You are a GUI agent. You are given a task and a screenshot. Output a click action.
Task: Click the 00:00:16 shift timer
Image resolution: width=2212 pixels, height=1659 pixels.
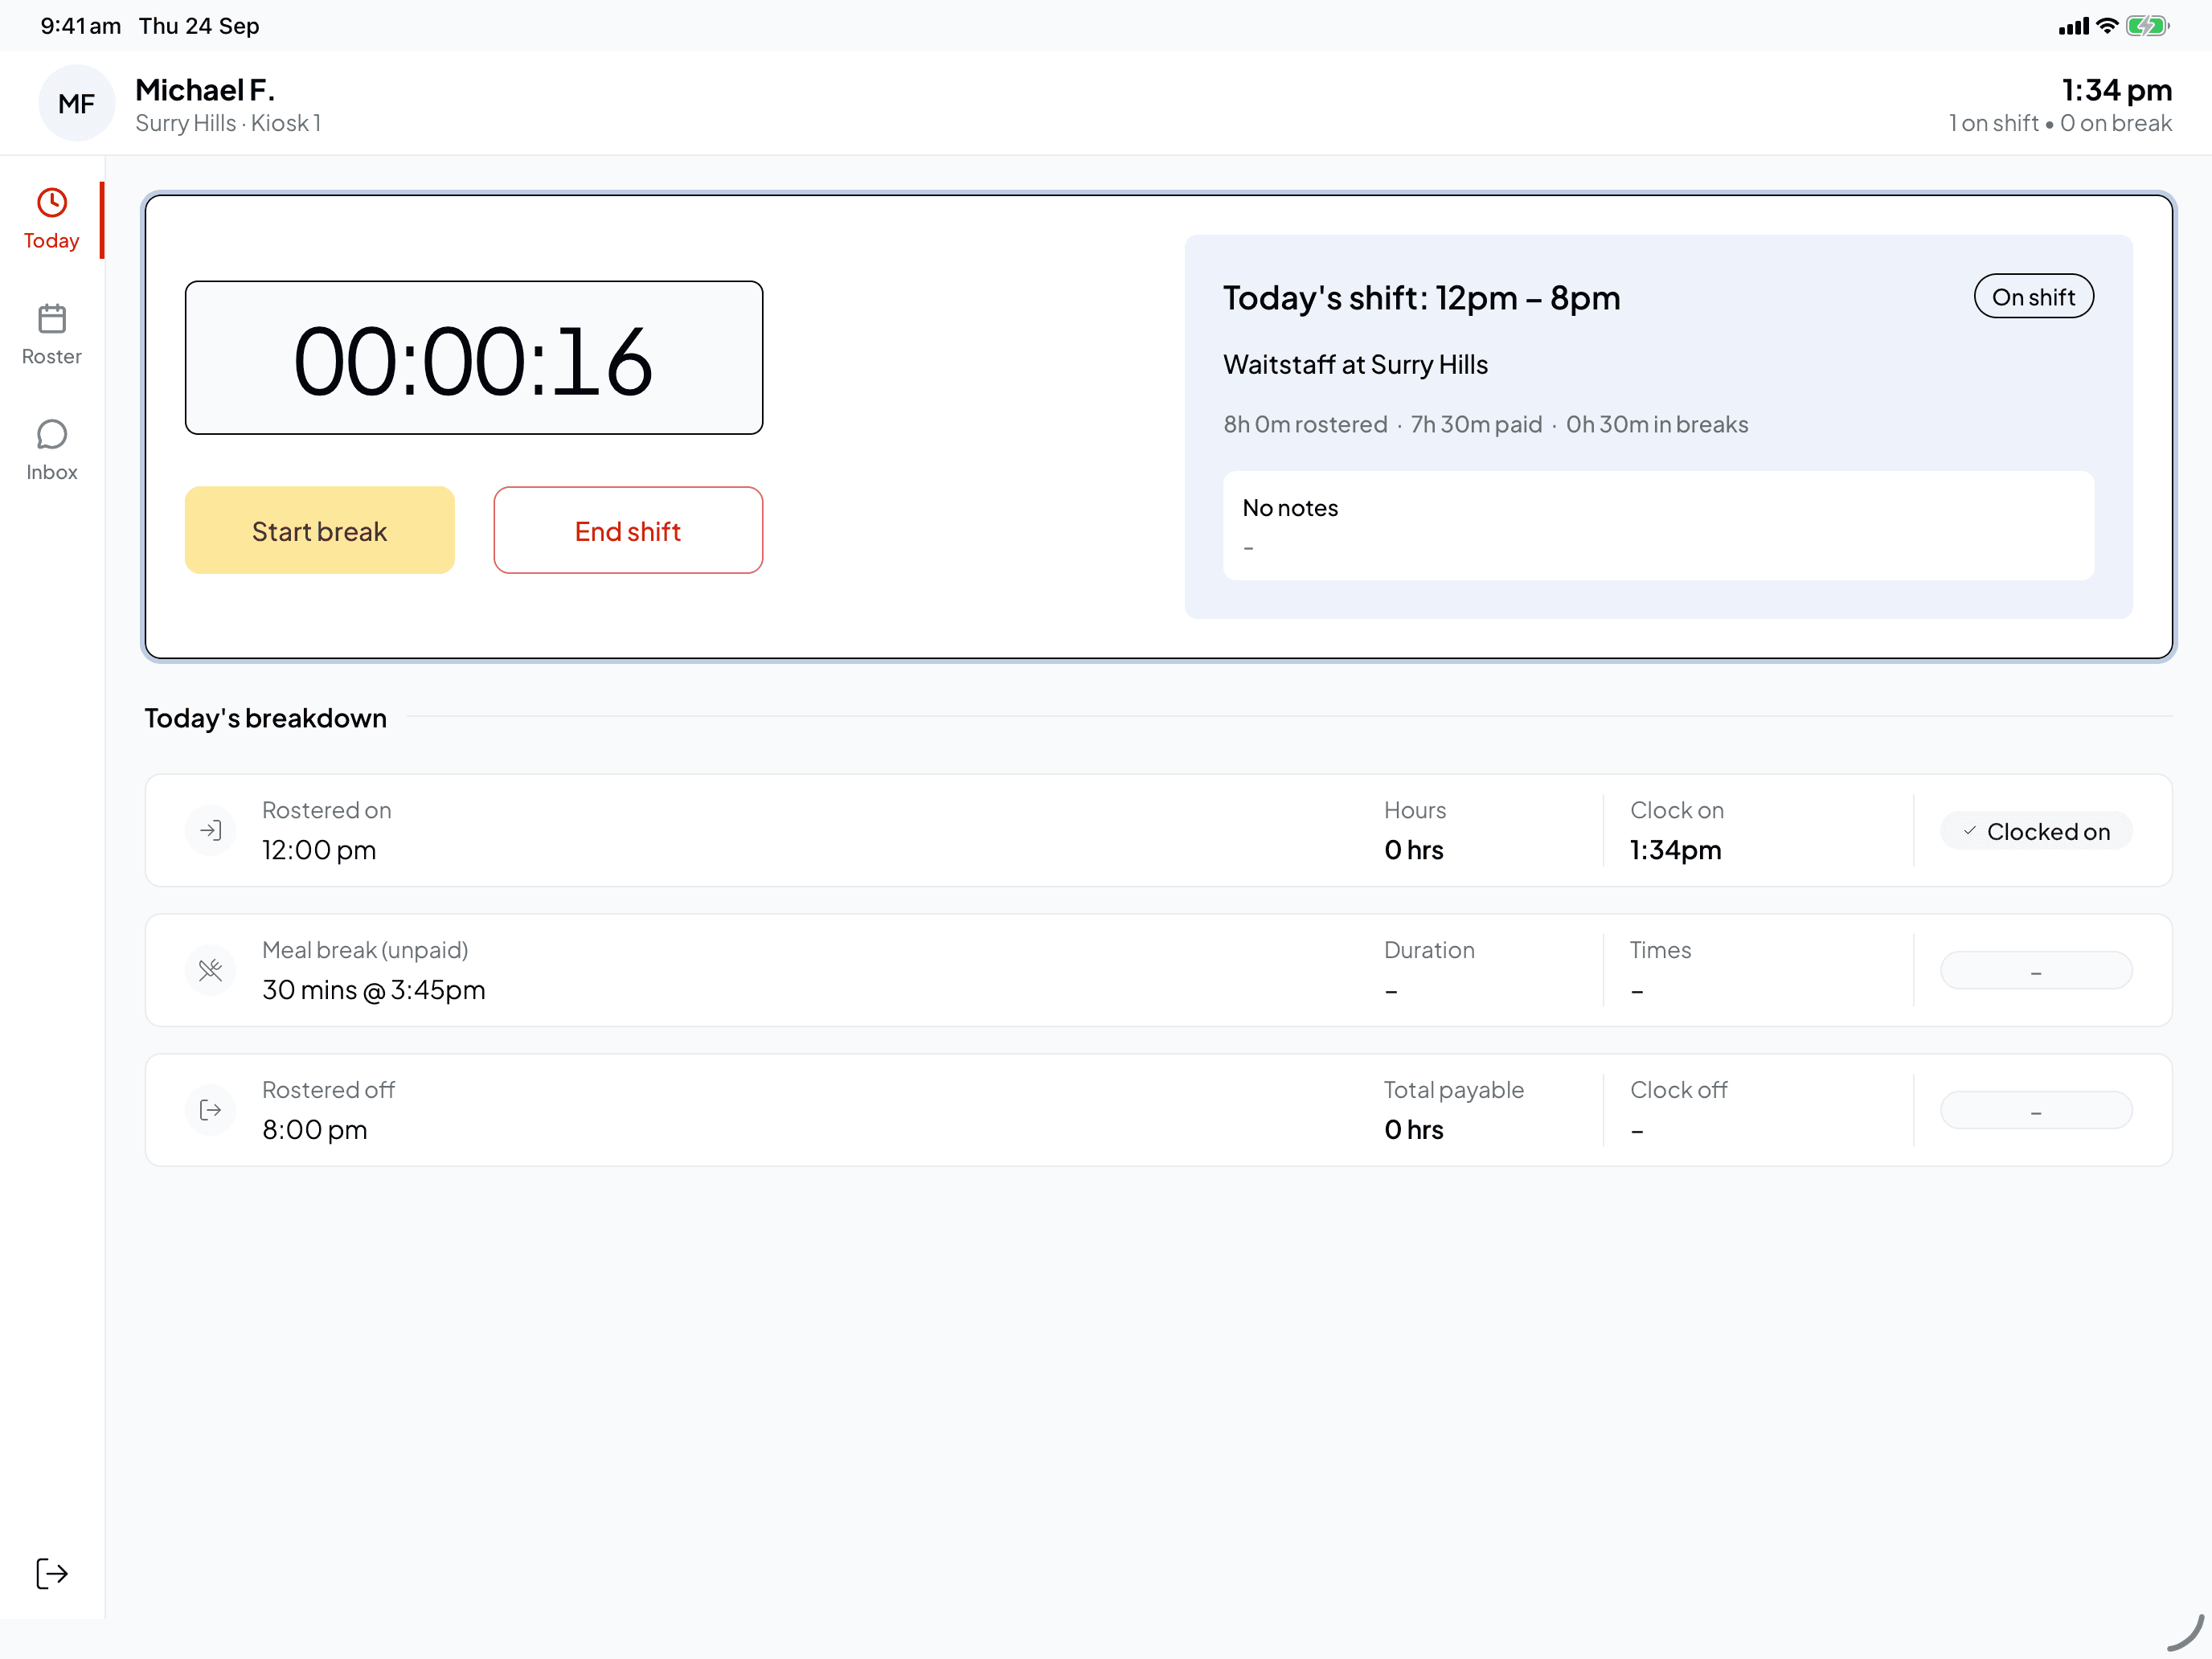(x=474, y=358)
